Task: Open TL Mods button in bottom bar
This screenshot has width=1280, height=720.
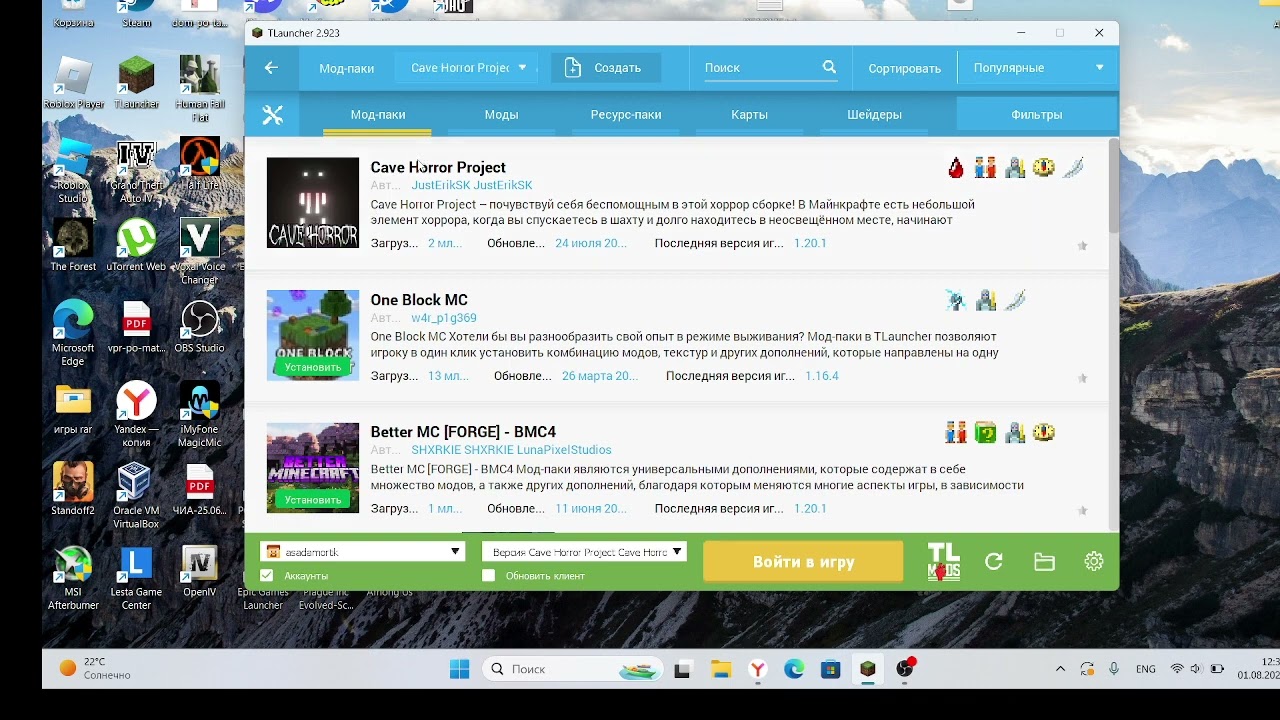Action: (943, 562)
